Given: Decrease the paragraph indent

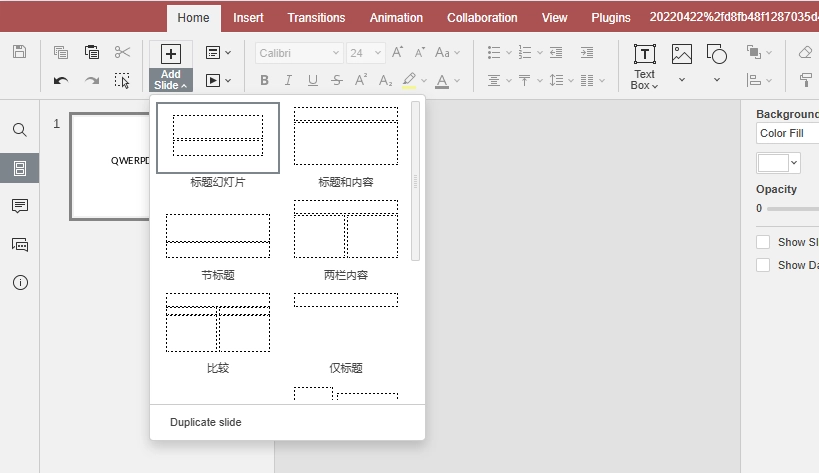Looking at the screenshot, I should (x=556, y=52).
